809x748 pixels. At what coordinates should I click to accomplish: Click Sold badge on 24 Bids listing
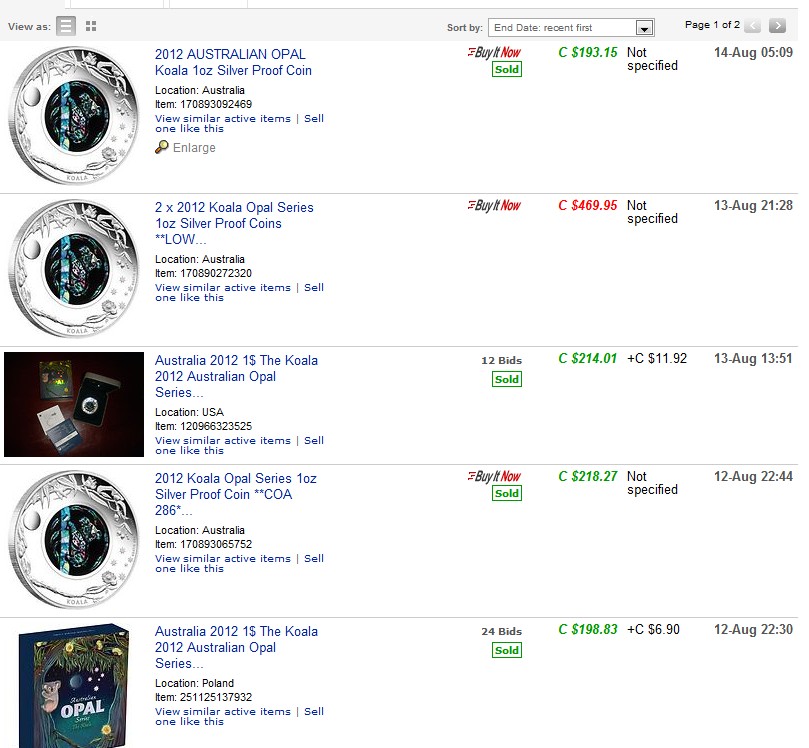[507, 650]
